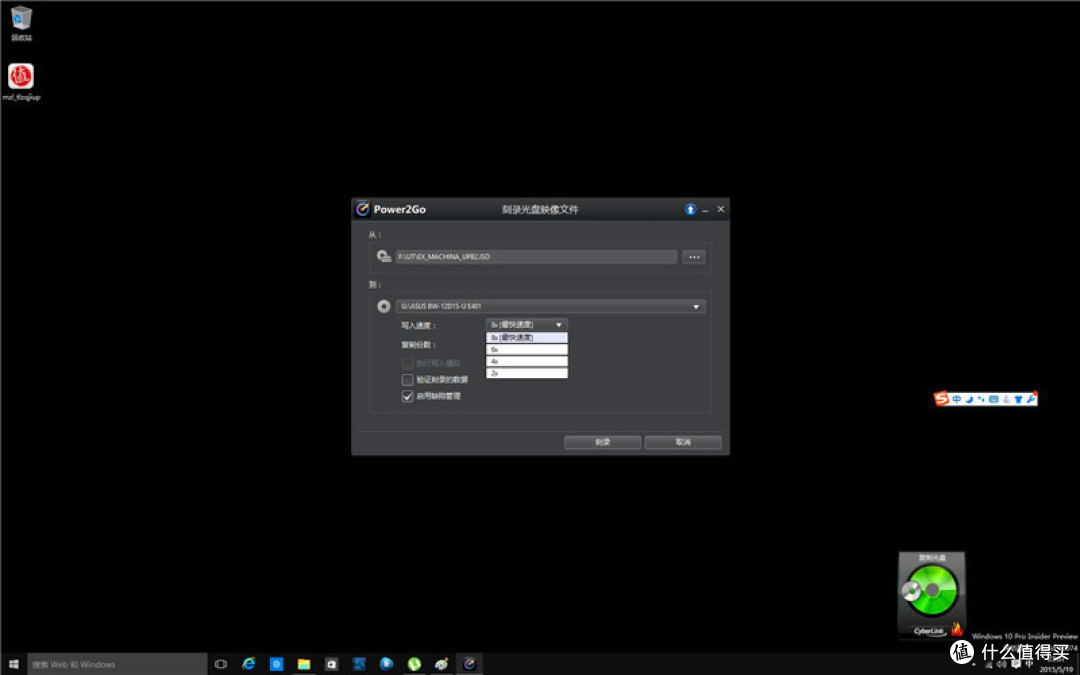This screenshot has height=675, width=1080.
Task: Open the skin shirt icon on Sogou bar
Action: point(1018,399)
